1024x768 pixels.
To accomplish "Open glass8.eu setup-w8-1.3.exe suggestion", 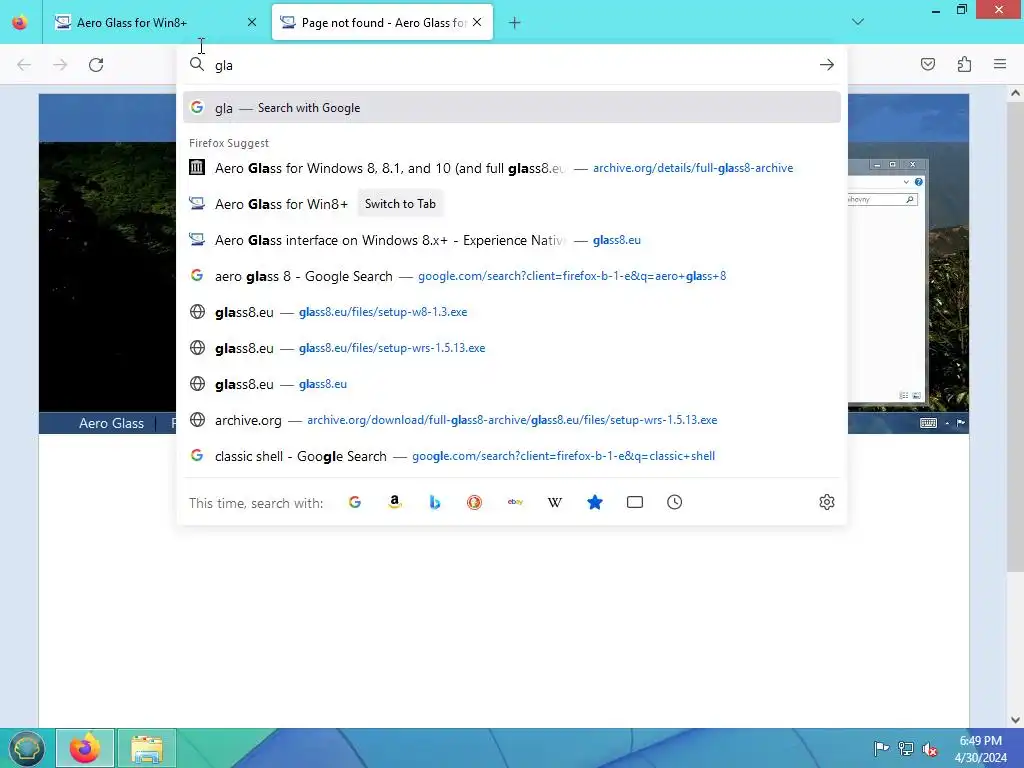I will tap(512, 312).
